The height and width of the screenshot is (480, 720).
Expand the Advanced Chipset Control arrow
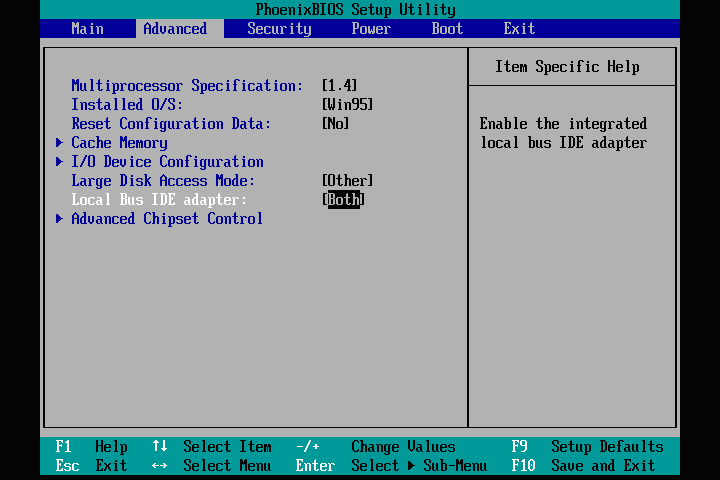point(59,219)
